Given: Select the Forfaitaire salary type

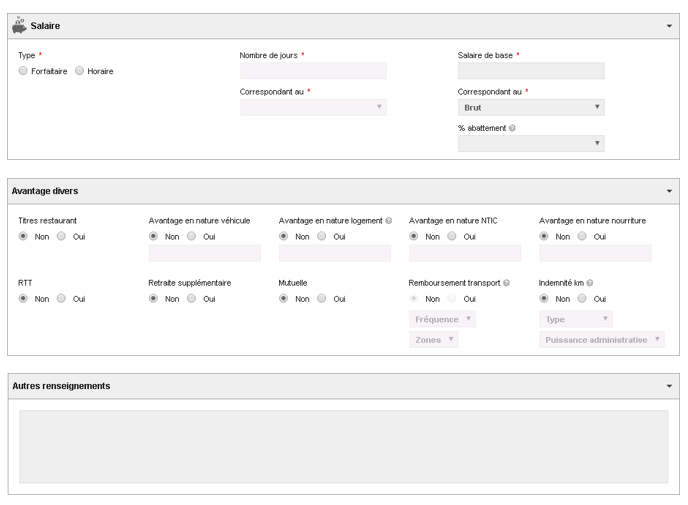Looking at the screenshot, I should 23,71.
